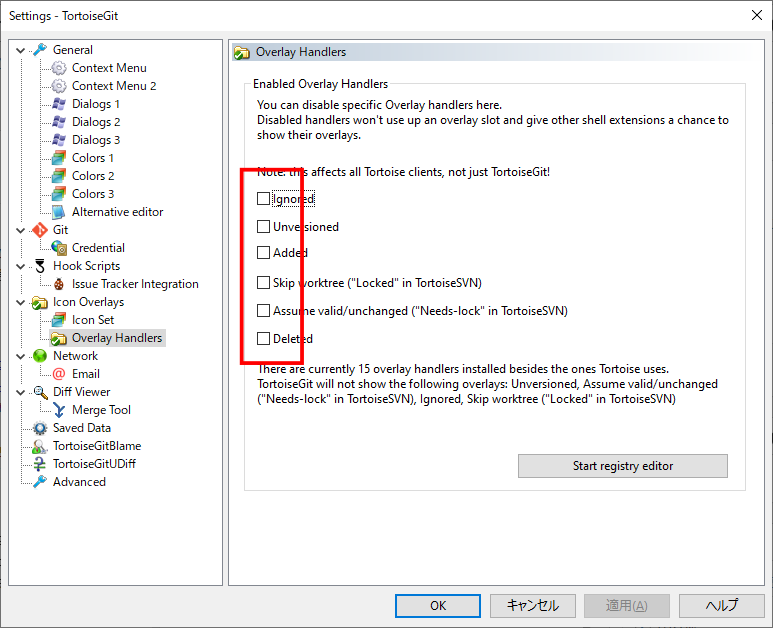Close the Settings dialog window

[x=757, y=15]
